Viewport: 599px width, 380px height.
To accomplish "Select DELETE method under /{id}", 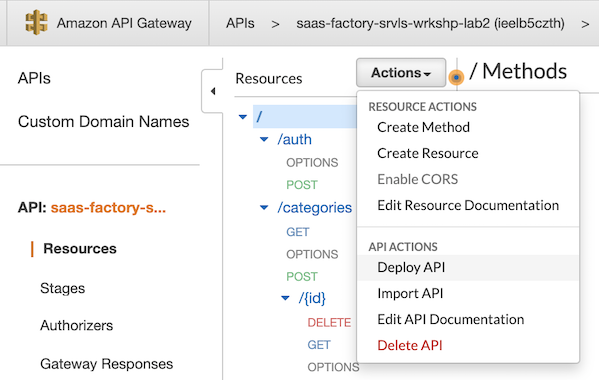I will [x=329, y=323].
